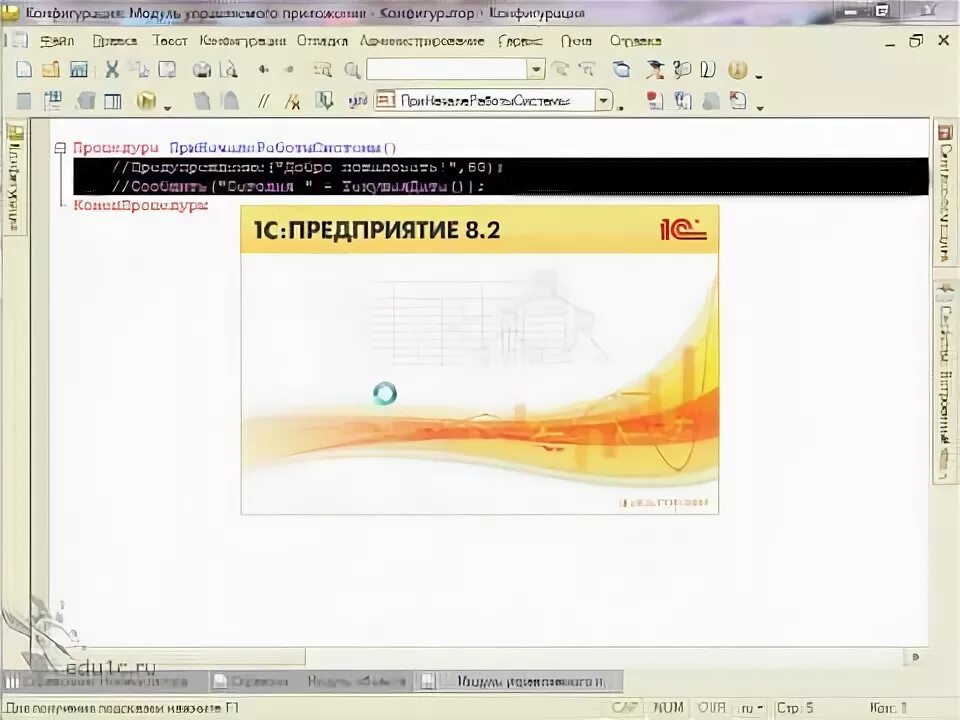Click the Стр: 5 status bar entry
The width and height of the screenshot is (960, 720).
pyautogui.click(x=795, y=708)
